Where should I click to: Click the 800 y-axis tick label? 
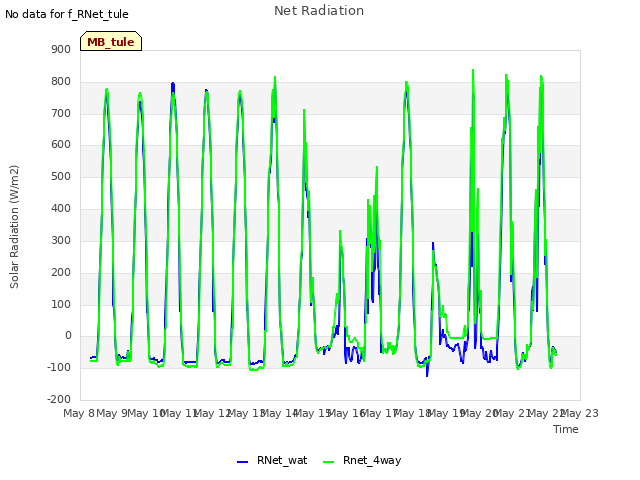point(61,81)
